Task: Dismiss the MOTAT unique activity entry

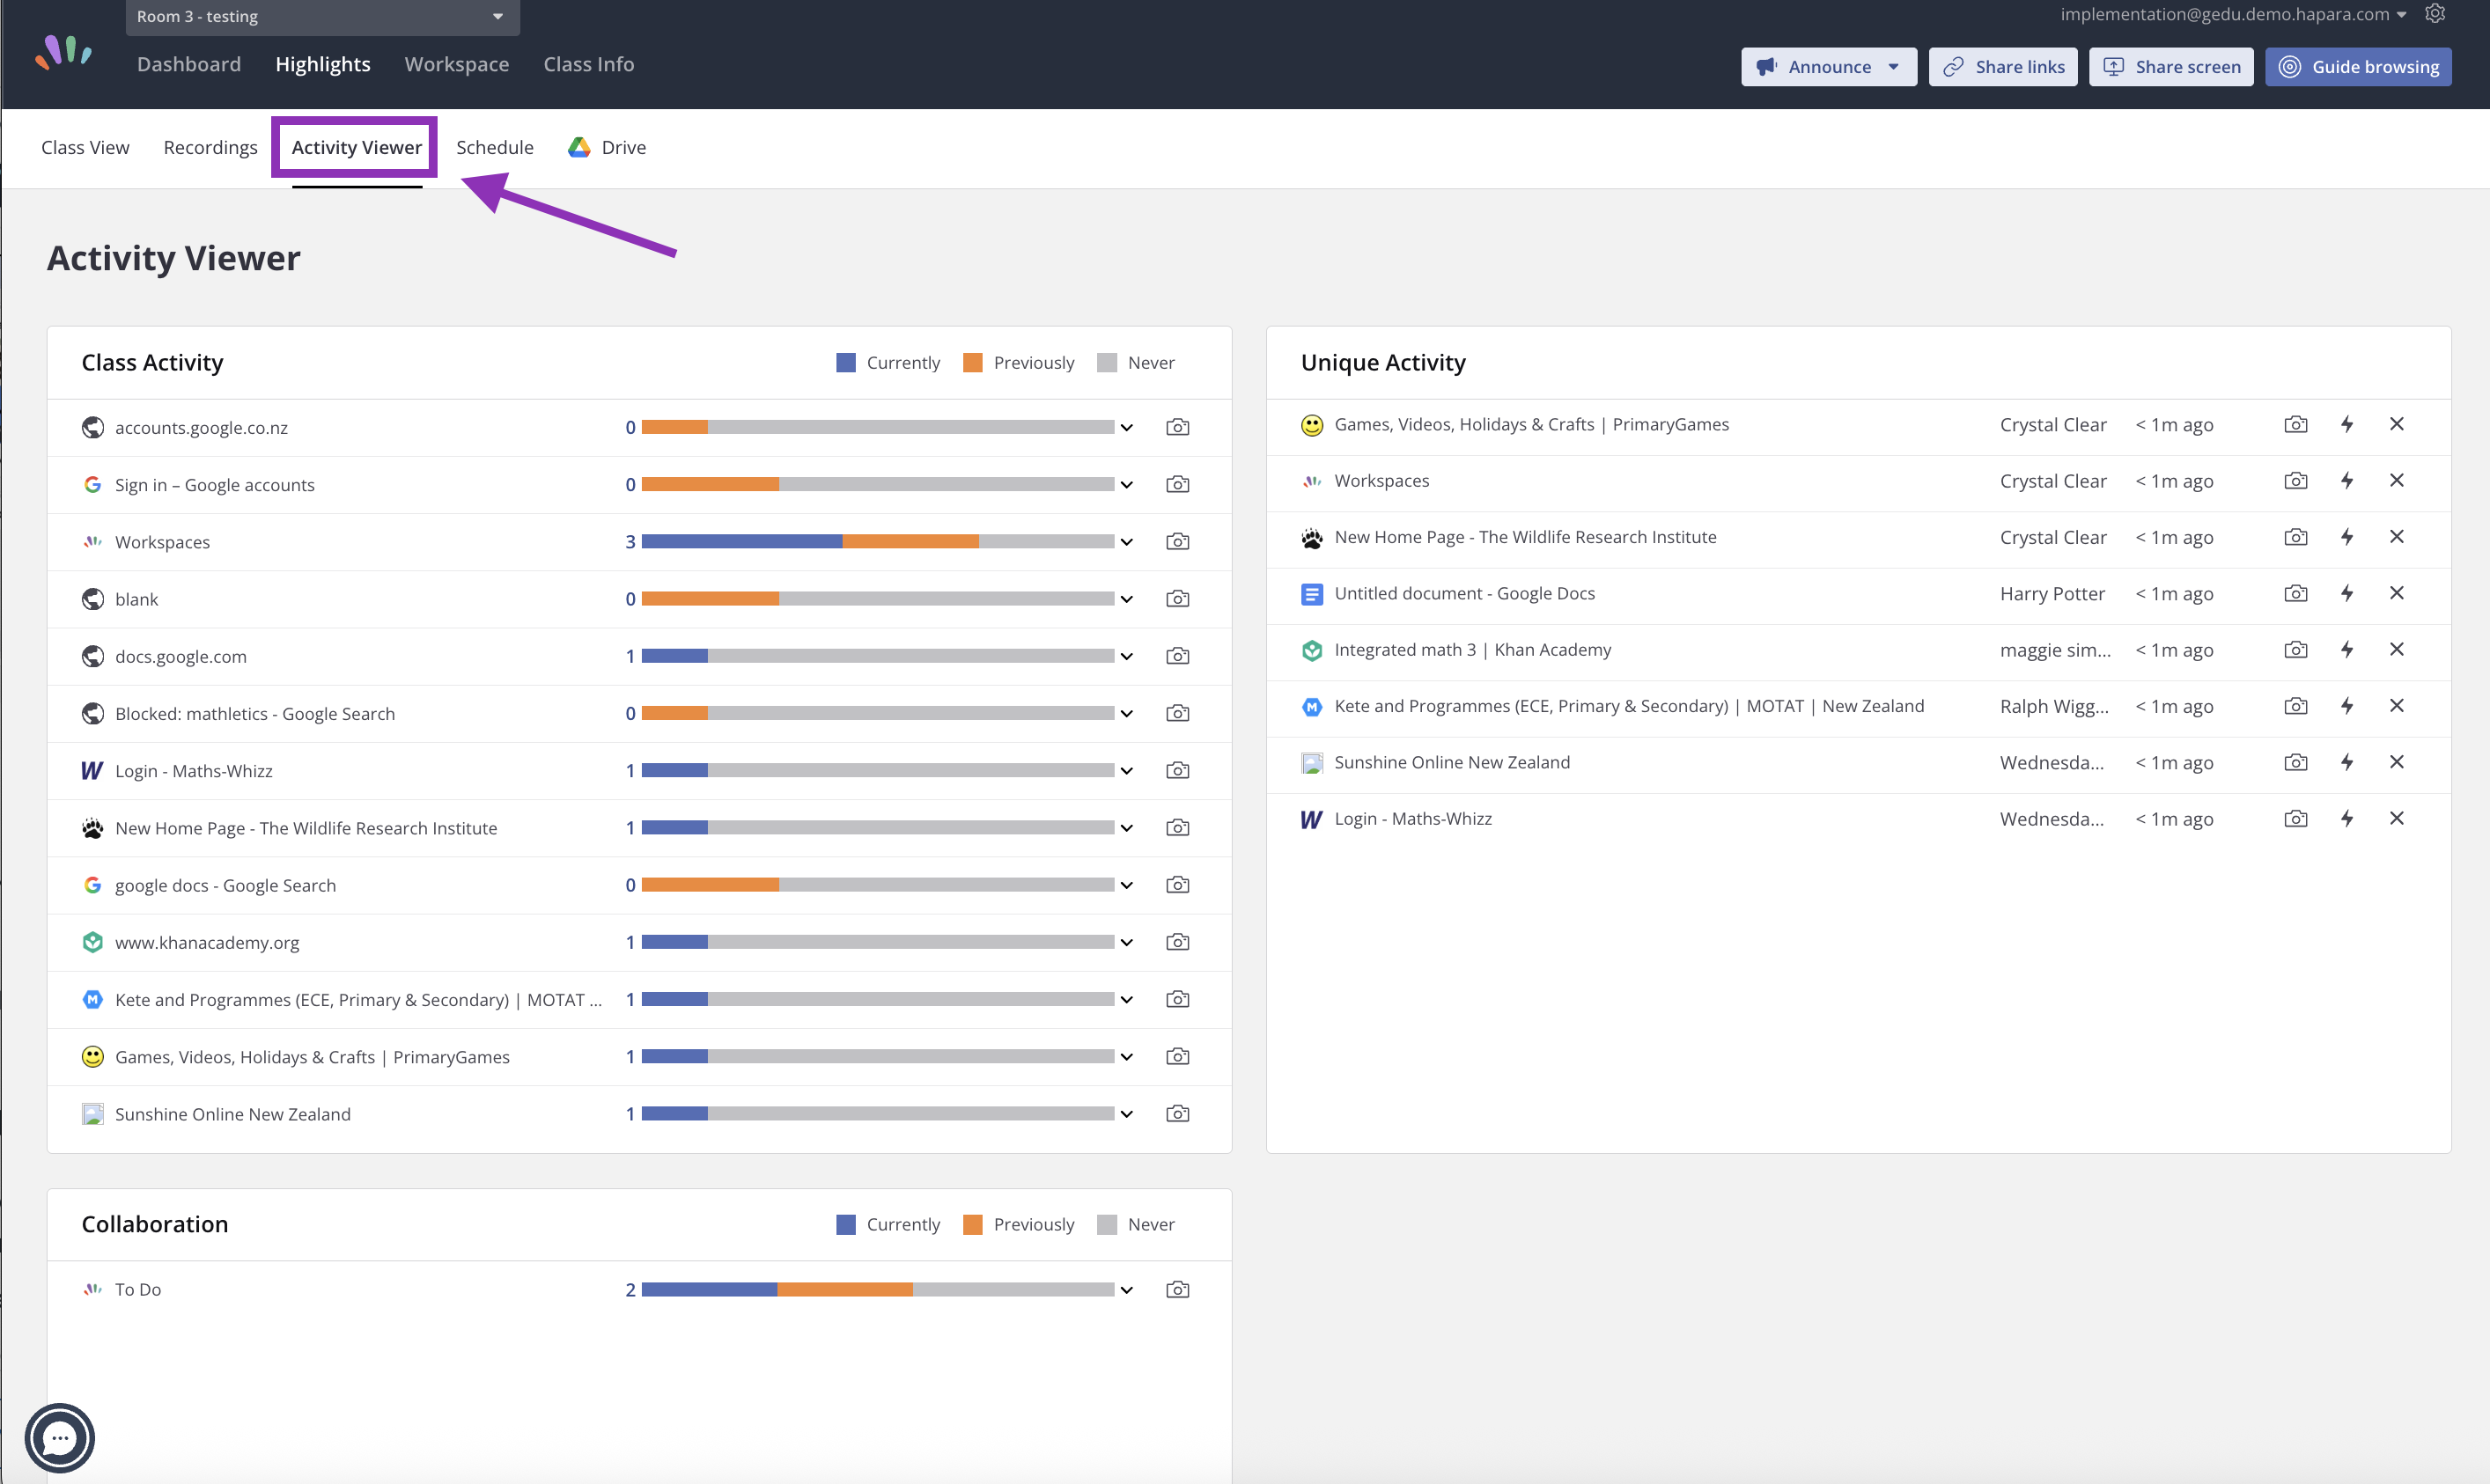Action: click(x=2397, y=706)
